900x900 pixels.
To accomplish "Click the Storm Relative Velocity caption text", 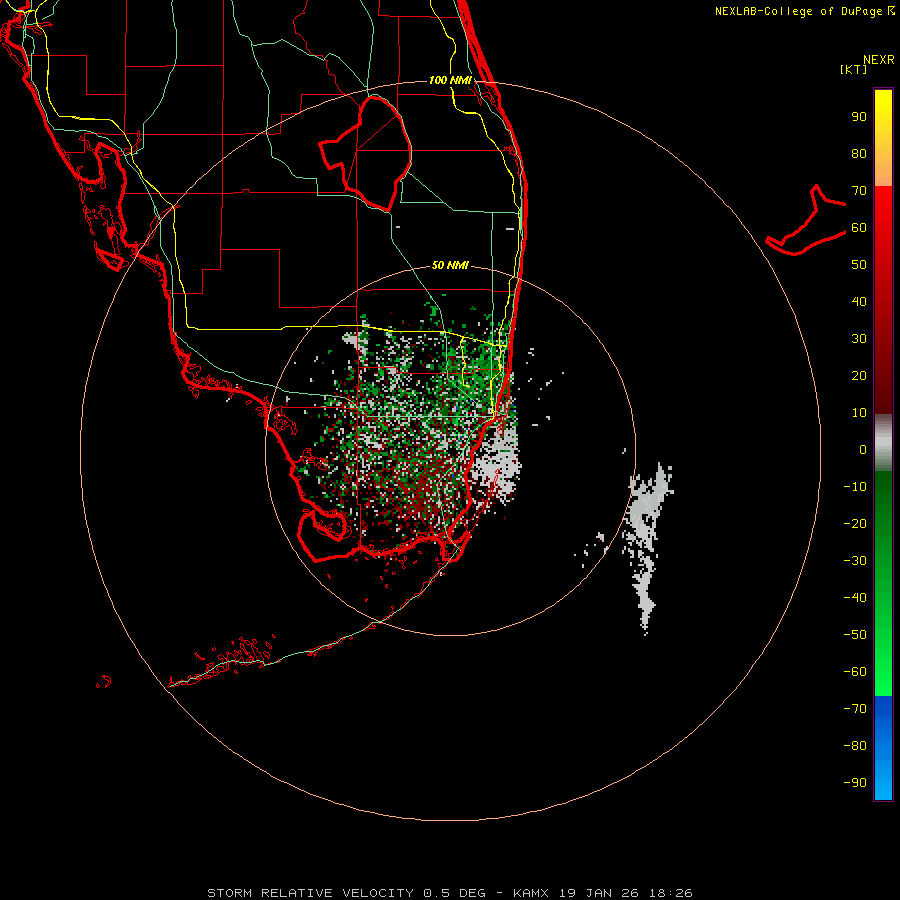I will click(449, 893).
